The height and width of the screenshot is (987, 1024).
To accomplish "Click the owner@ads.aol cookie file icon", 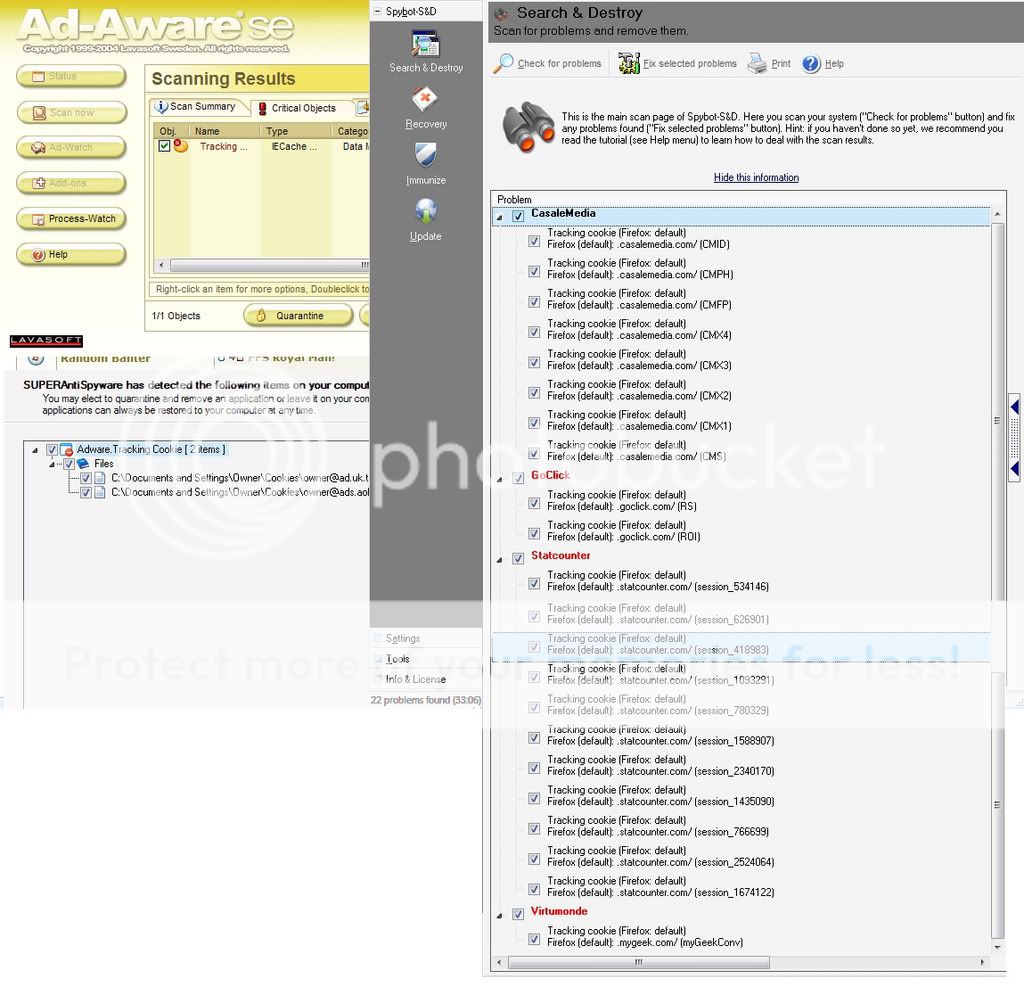I will (100, 493).
